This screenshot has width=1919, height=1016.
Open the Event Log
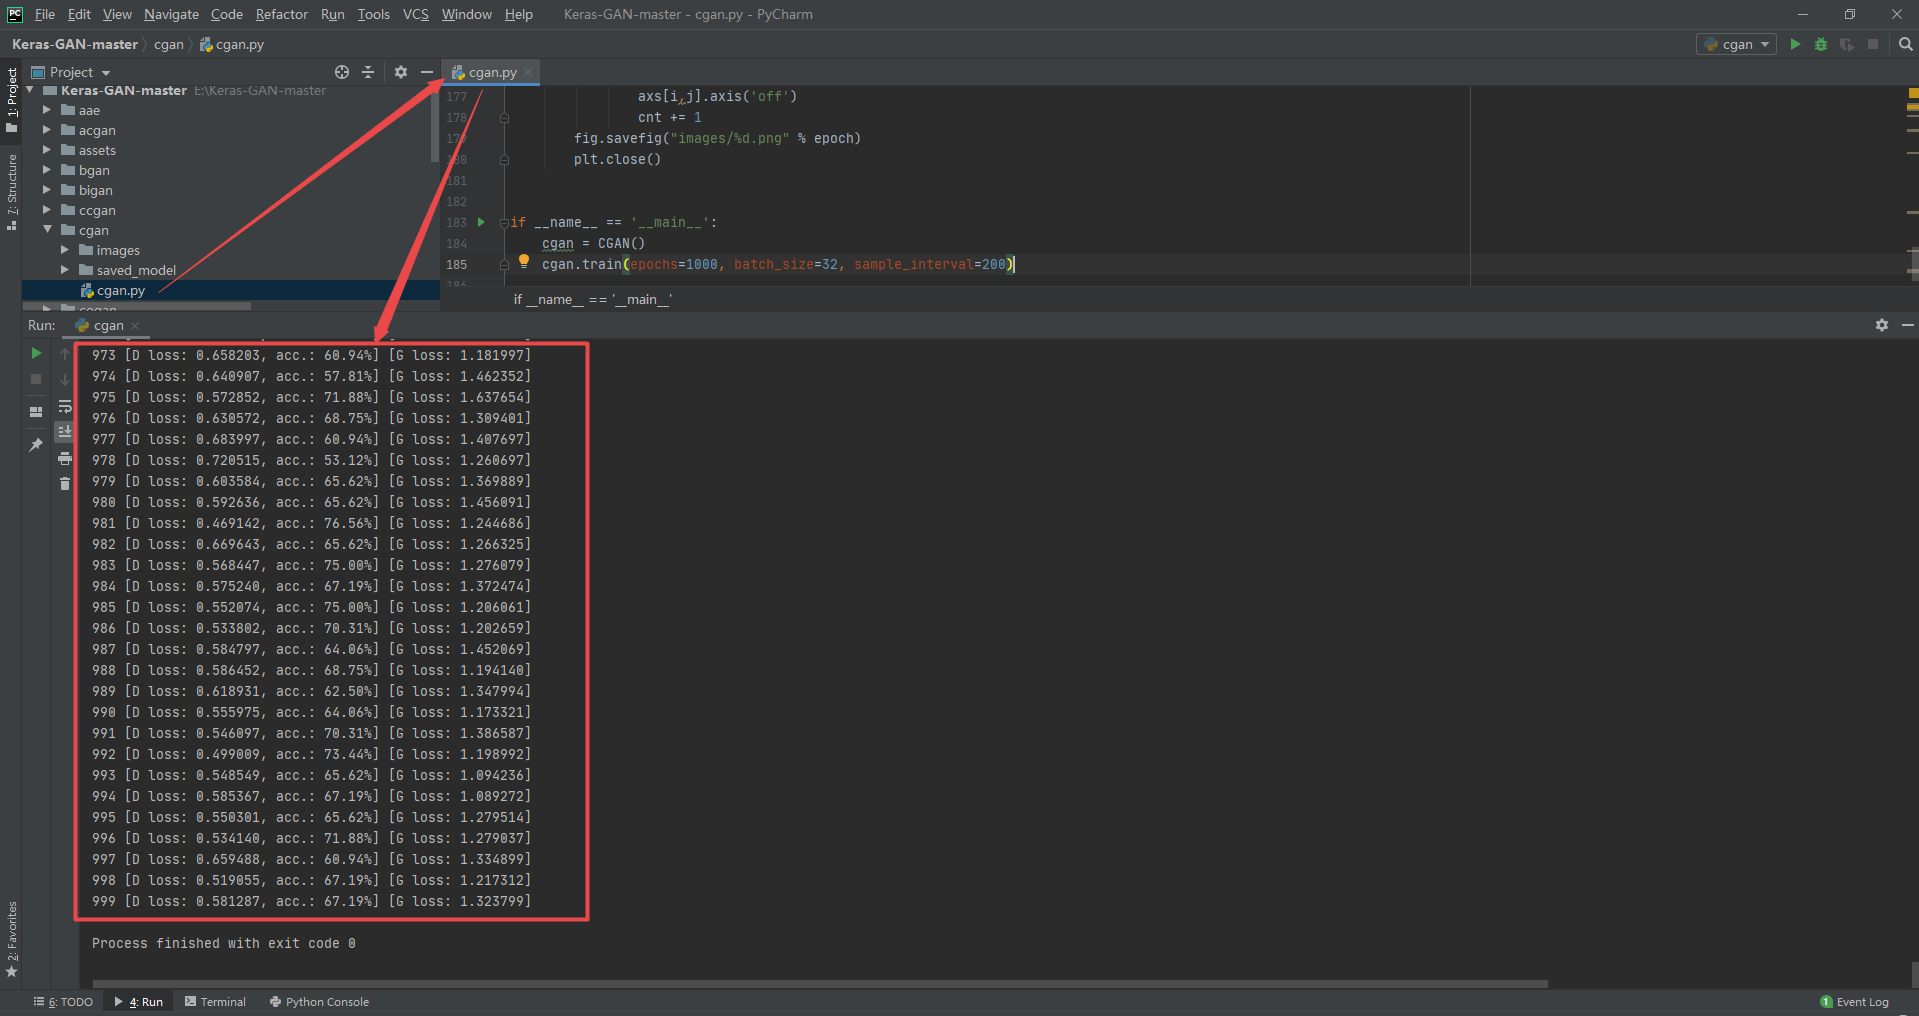[x=1854, y=1002]
